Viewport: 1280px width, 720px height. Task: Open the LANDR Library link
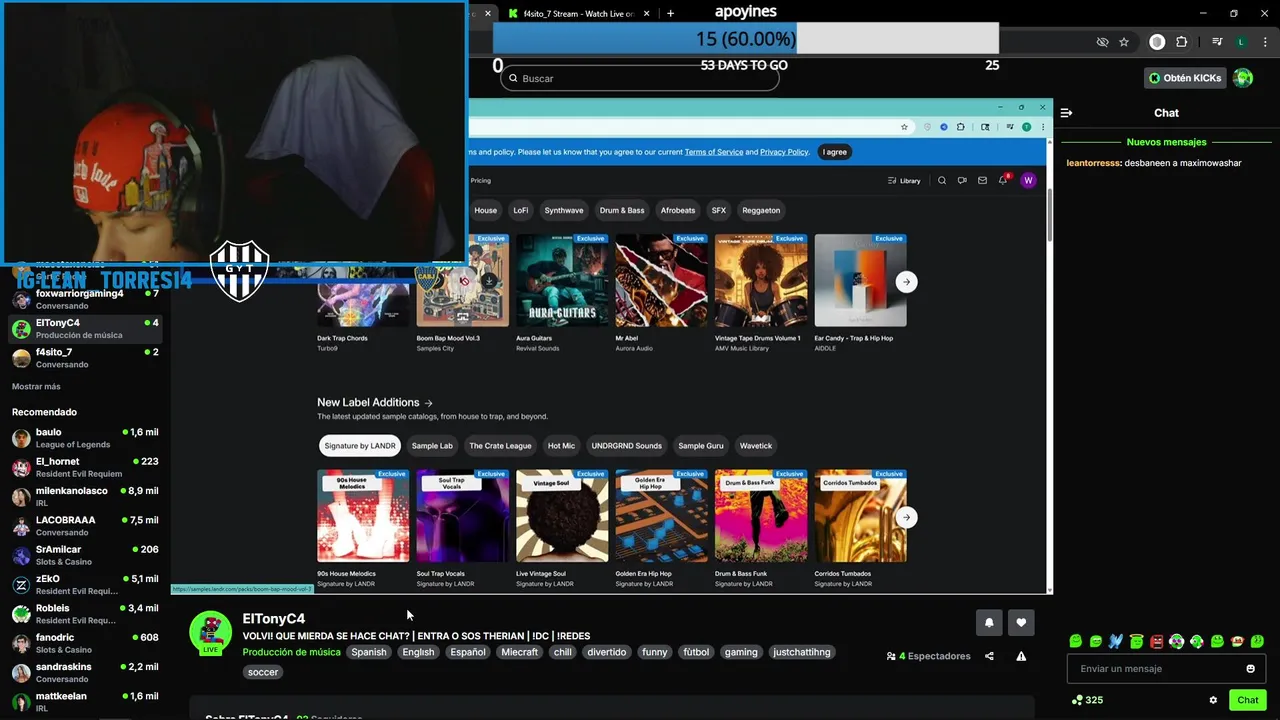[x=904, y=181]
